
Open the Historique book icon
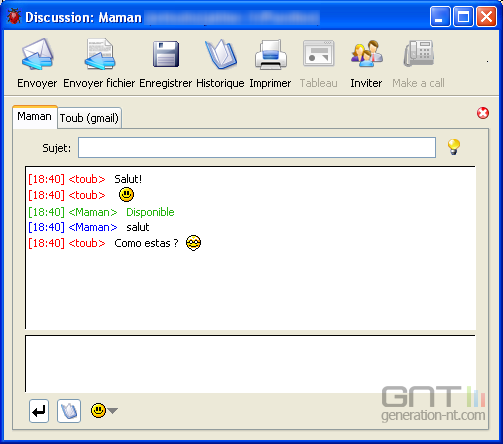221,54
